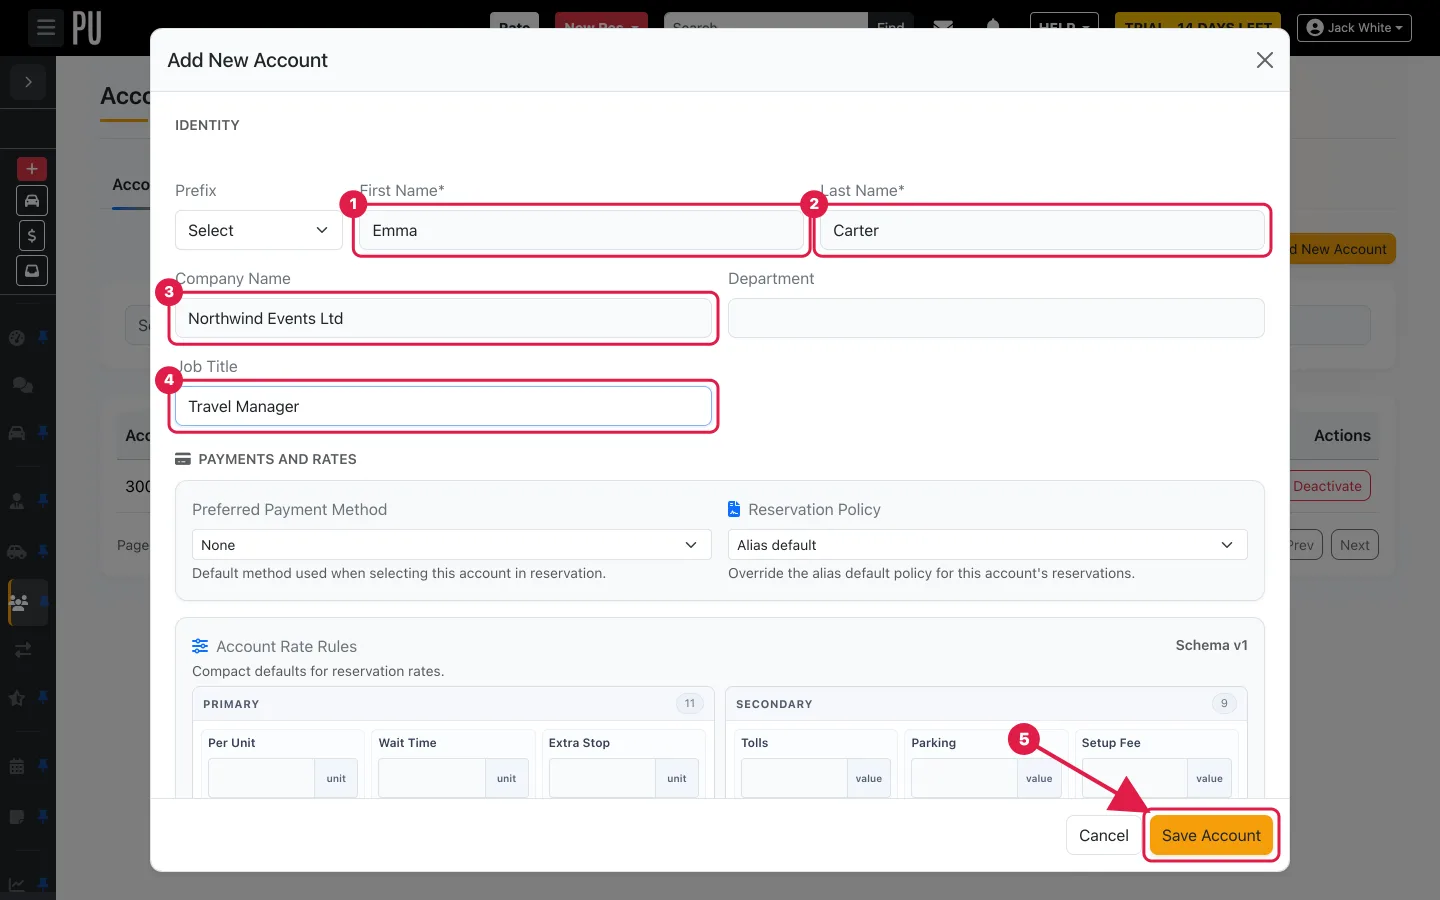
Task: Toggle the pin next to the single person
Action: (43, 499)
